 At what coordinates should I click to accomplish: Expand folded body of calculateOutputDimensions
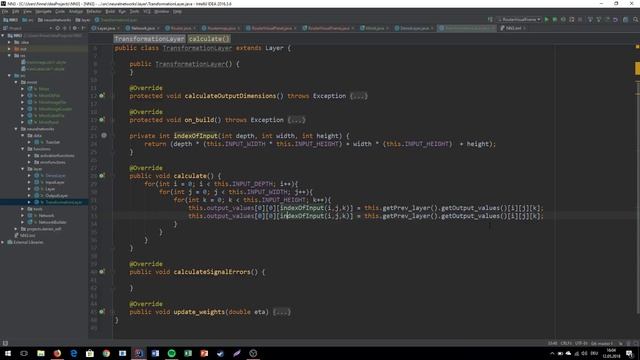pos(359,96)
